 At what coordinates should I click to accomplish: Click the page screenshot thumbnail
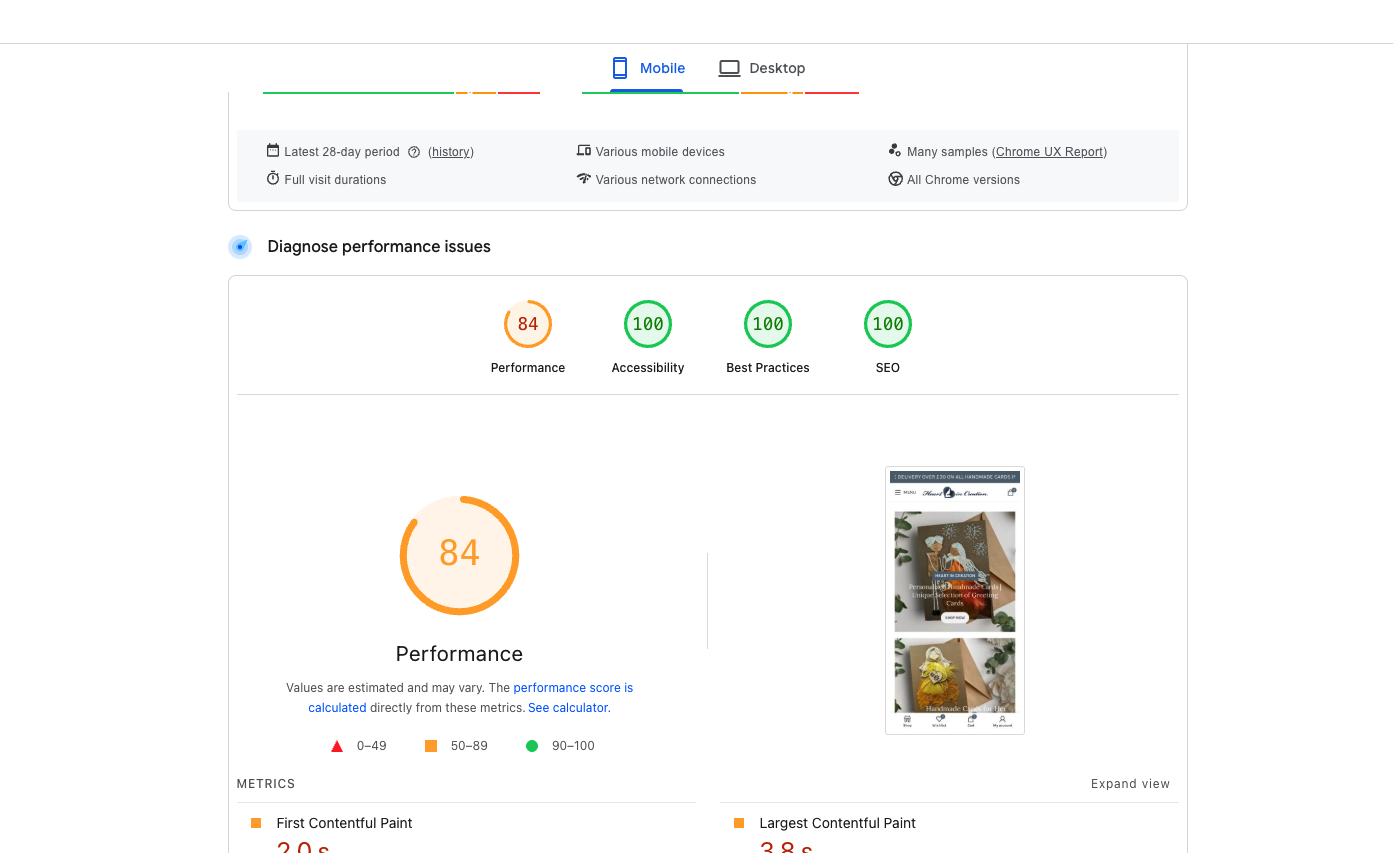click(955, 600)
